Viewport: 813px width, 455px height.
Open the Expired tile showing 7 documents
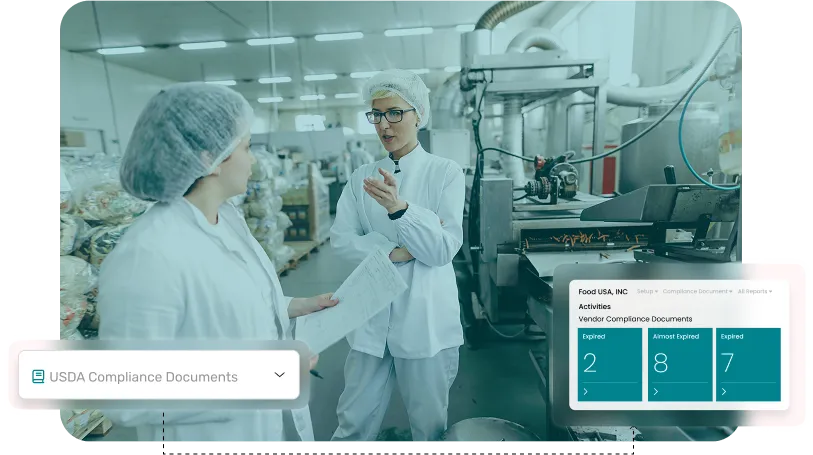(x=748, y=364)
